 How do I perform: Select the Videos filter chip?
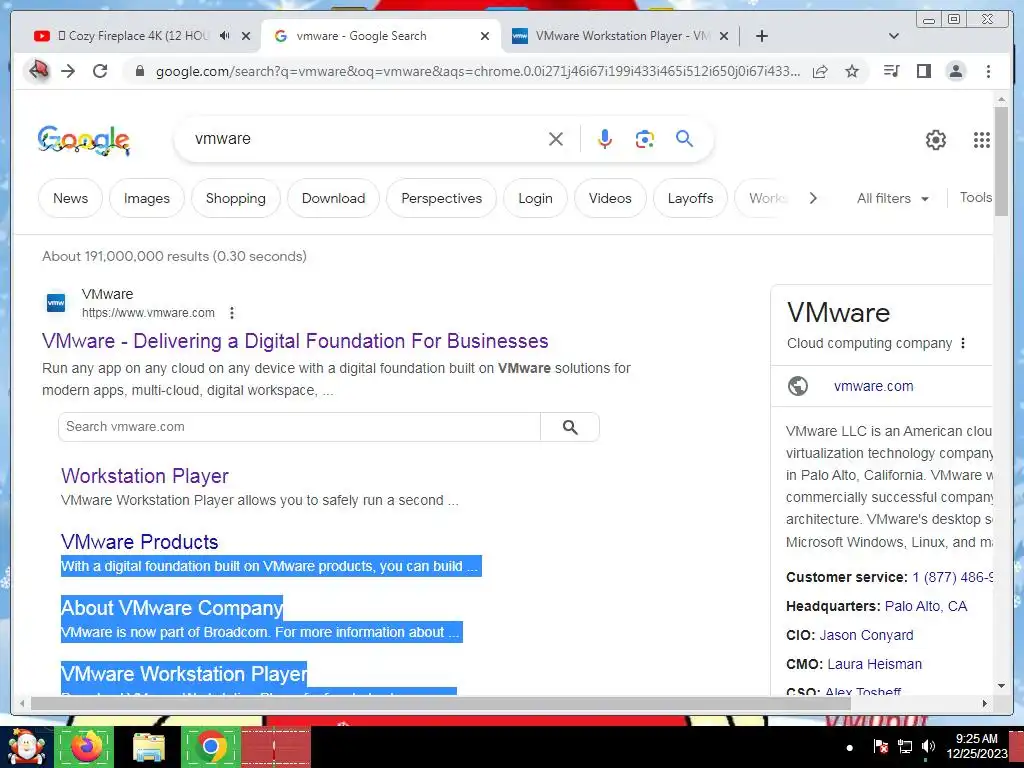pyautogui.click(x=610, y=198)
